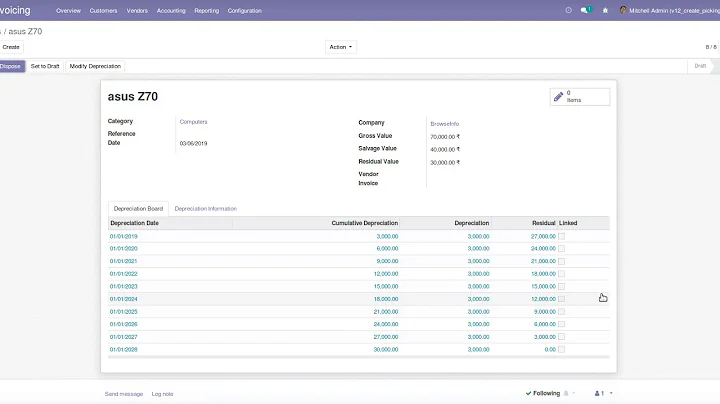The image size is (720, 404).
Task: Click the Dispose button
Action: (x=11, y=66)
